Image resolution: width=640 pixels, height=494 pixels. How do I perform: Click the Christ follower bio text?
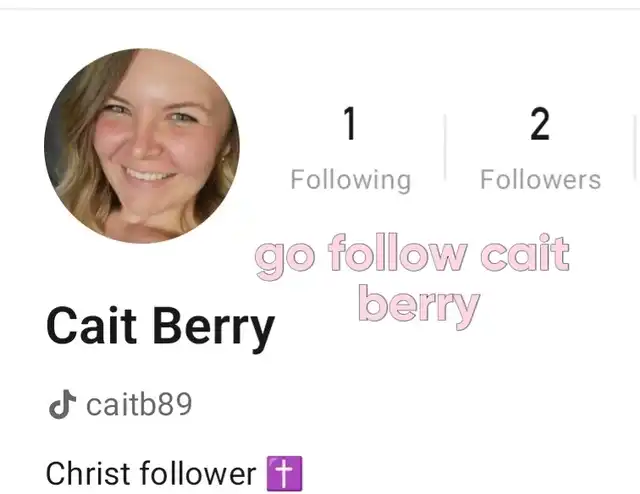pyautogui.click(x=151, y=474)
